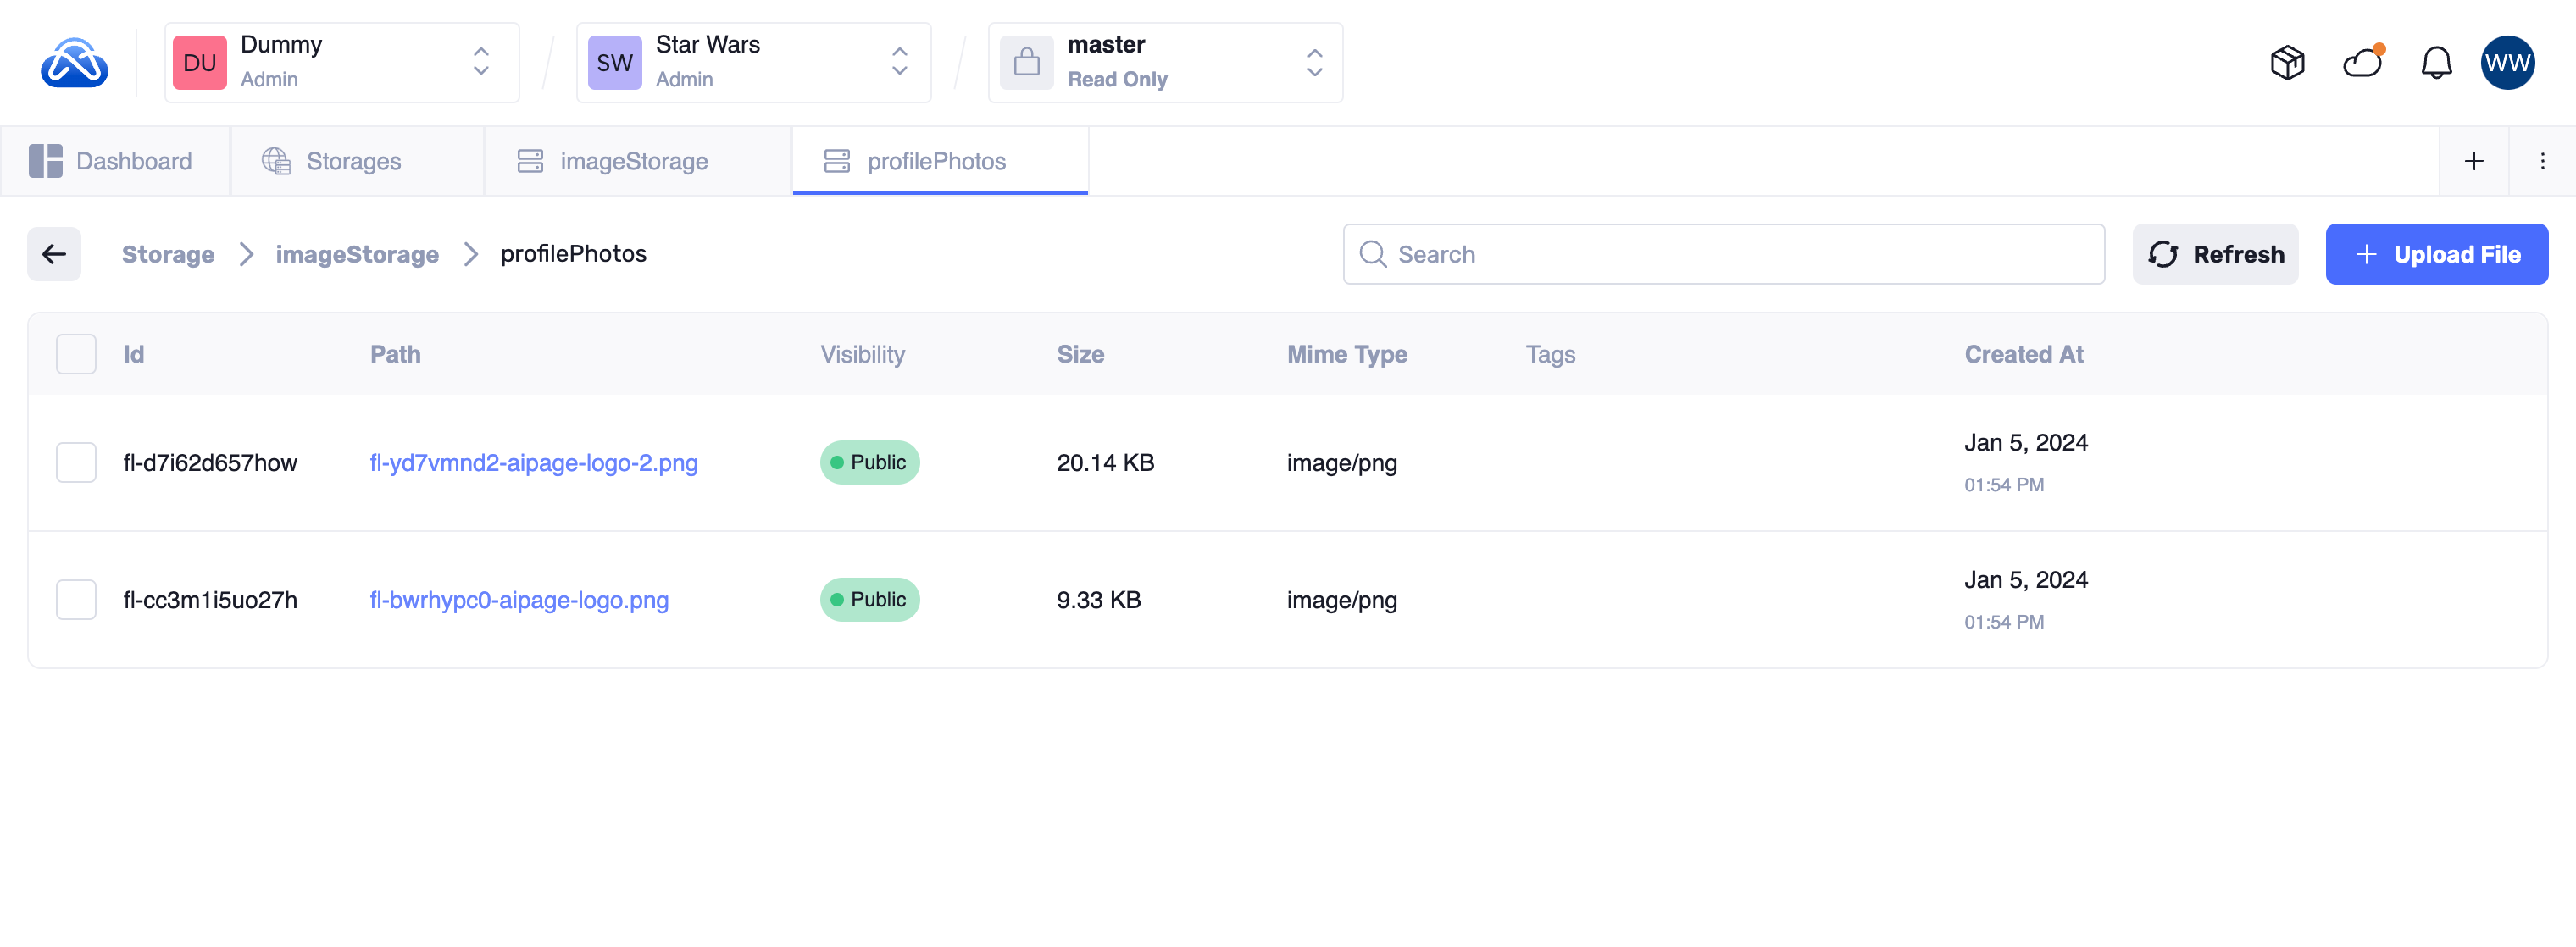Add a new tab with plus icon

2474,161
